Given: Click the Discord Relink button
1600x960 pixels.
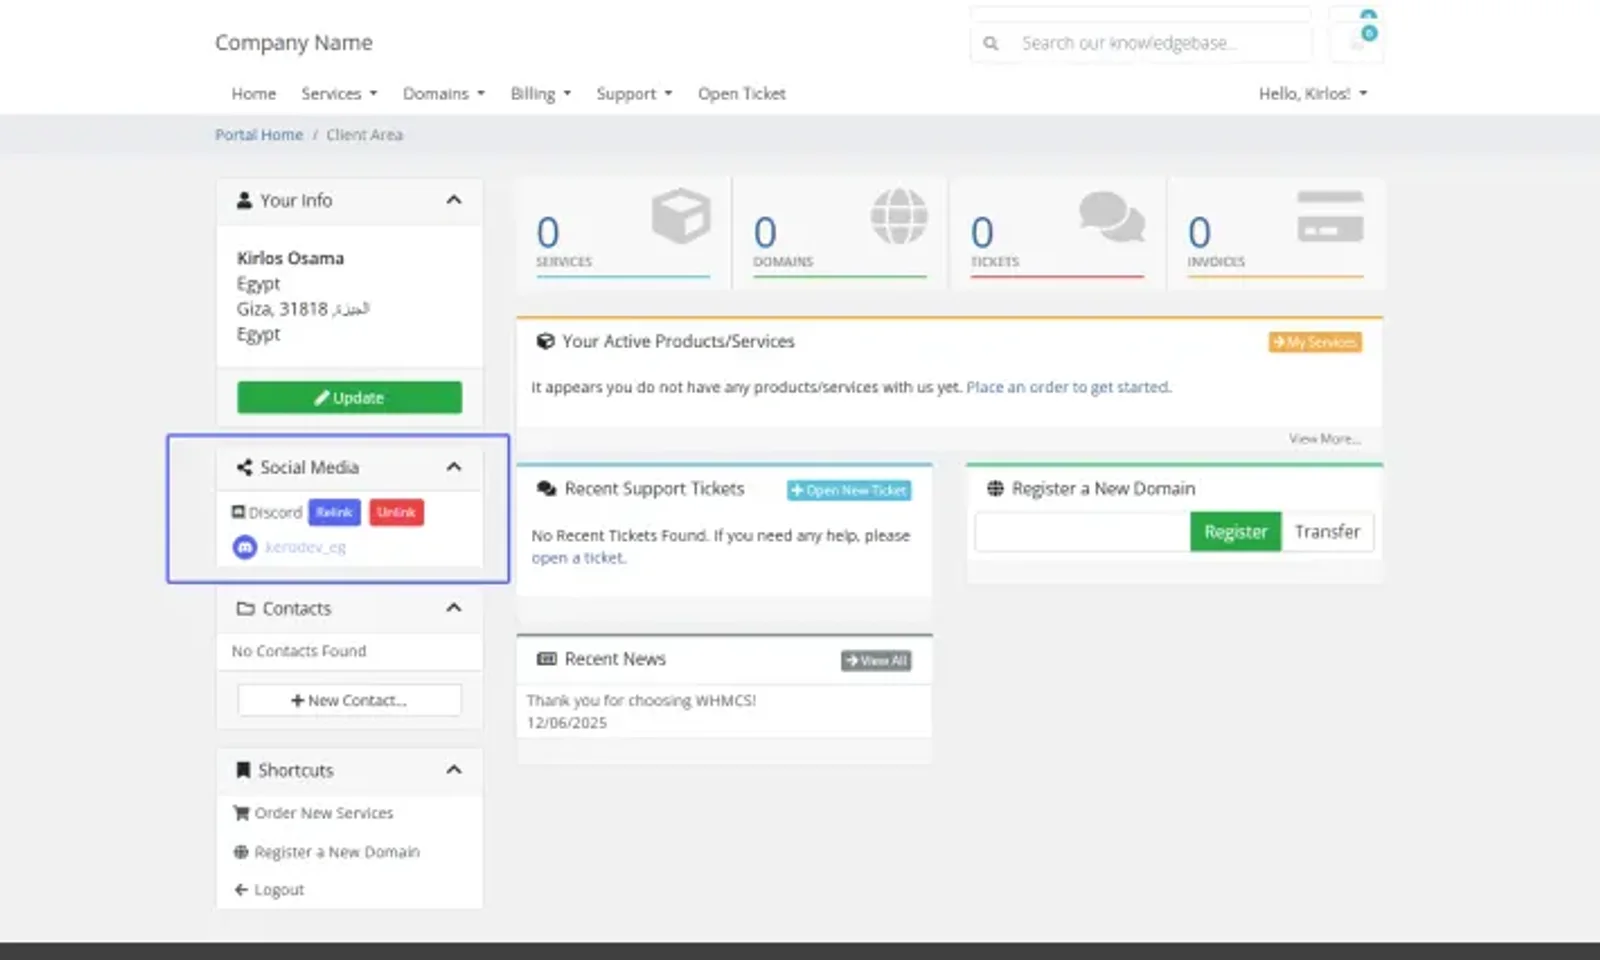Looking at the screenshot, I should coord(334,512).
